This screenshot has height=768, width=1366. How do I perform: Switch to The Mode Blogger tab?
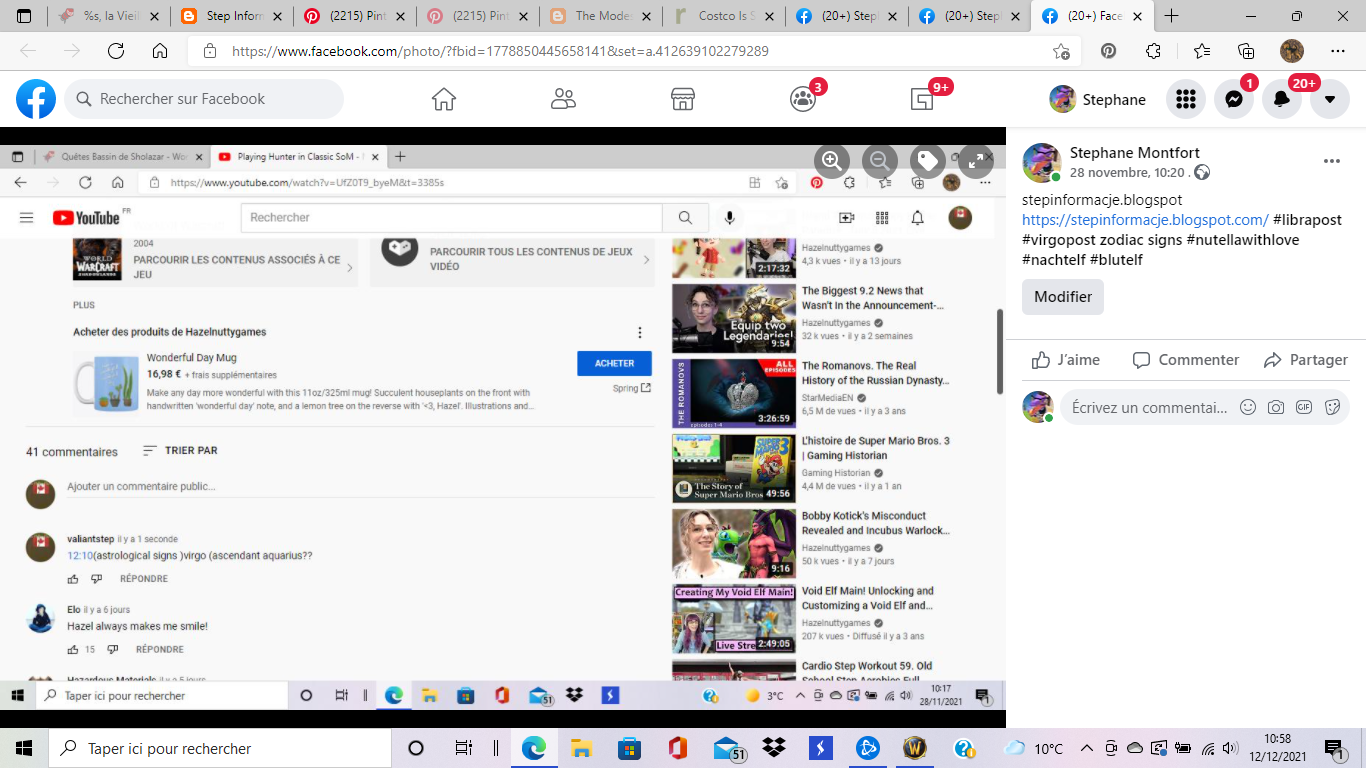click(602, 16)
